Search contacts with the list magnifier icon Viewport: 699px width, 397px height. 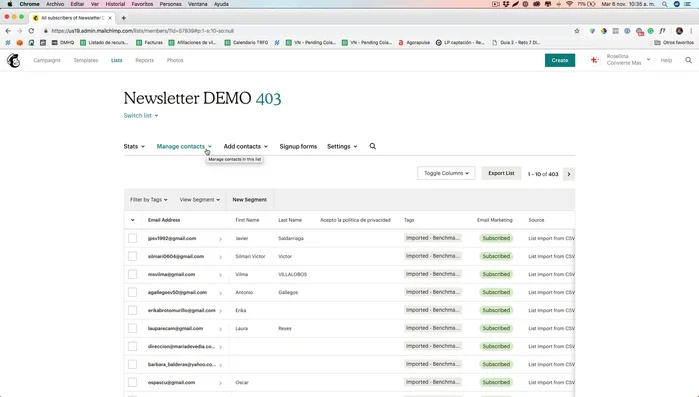coord(373,146)
